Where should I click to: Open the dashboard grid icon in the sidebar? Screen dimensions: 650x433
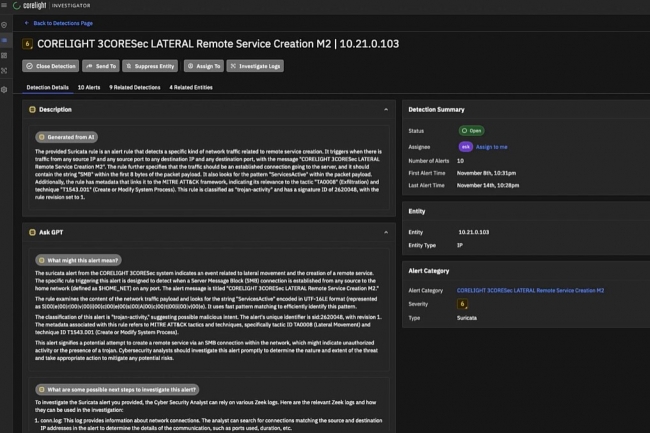(6, 56)
